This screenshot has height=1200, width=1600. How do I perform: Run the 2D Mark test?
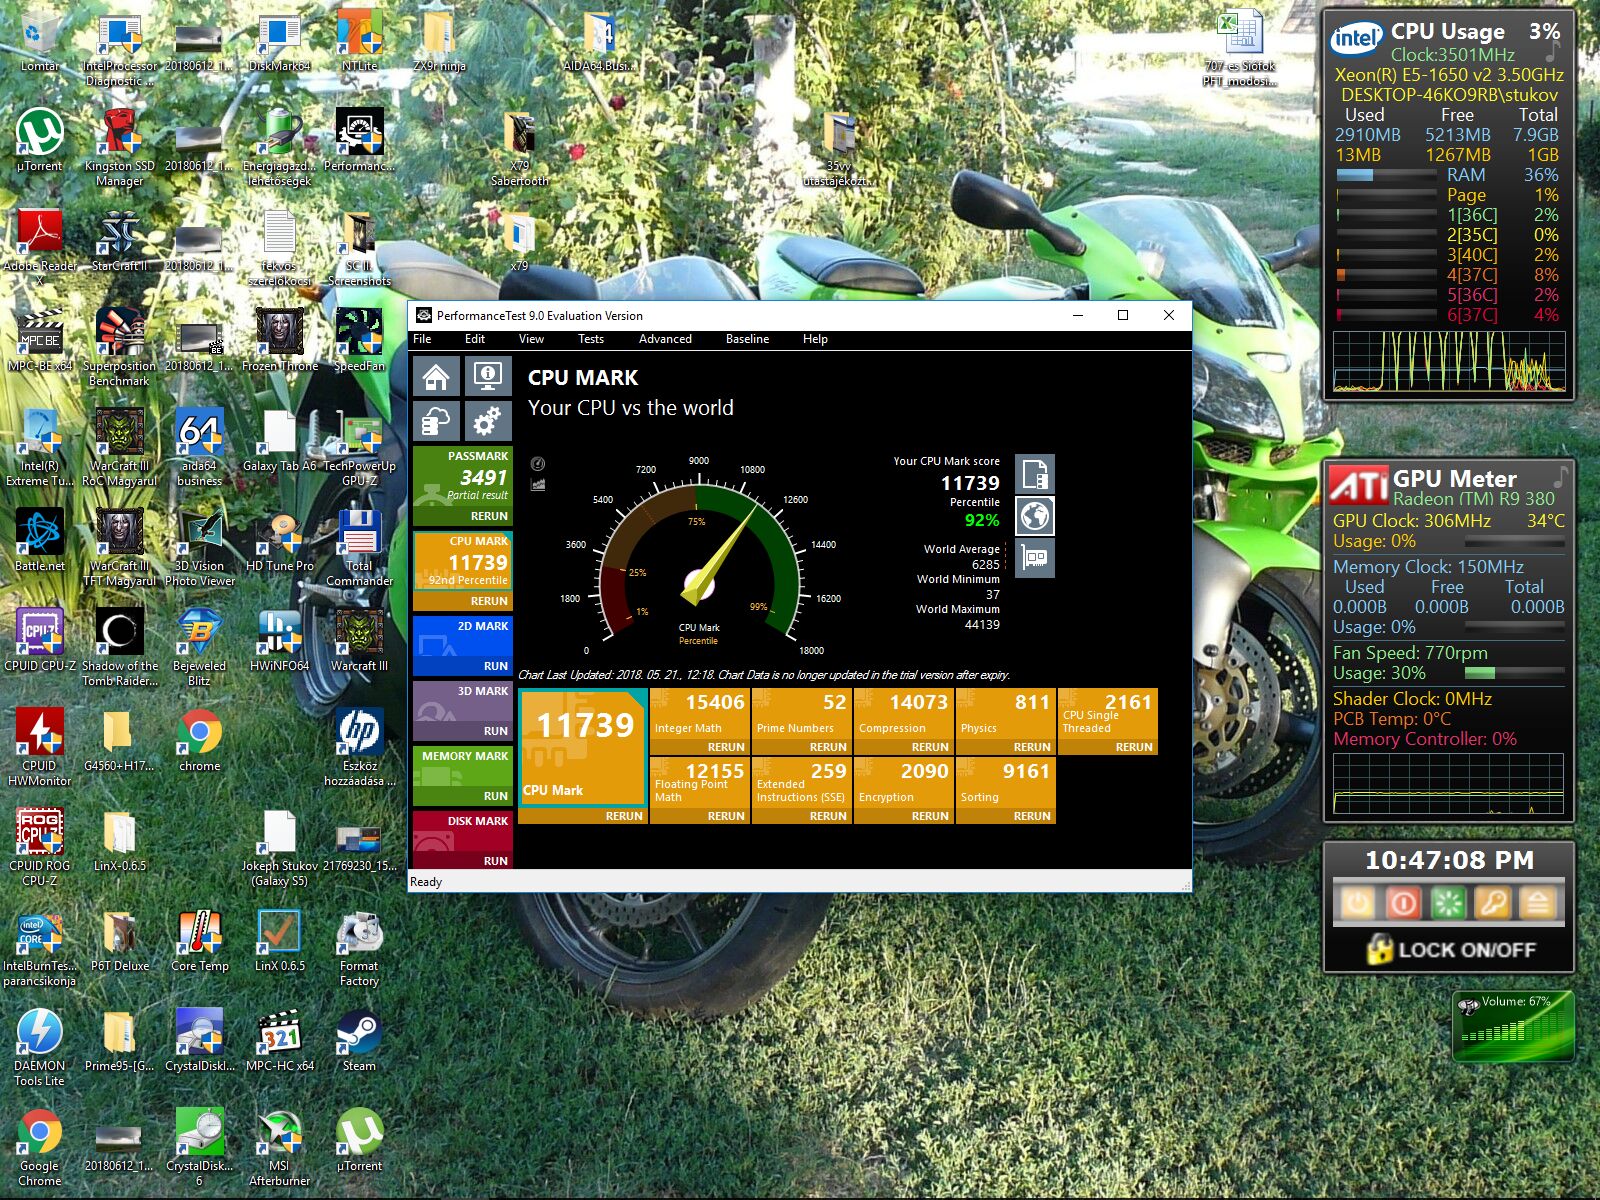[496, 666]
